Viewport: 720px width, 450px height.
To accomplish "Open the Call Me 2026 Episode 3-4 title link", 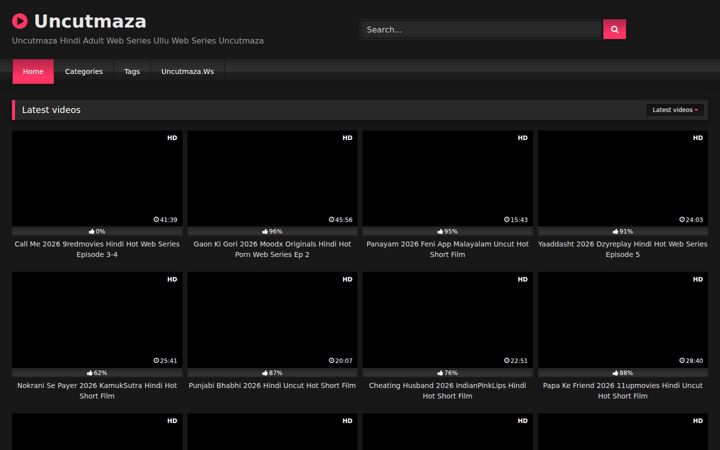I will click(97, 249).
